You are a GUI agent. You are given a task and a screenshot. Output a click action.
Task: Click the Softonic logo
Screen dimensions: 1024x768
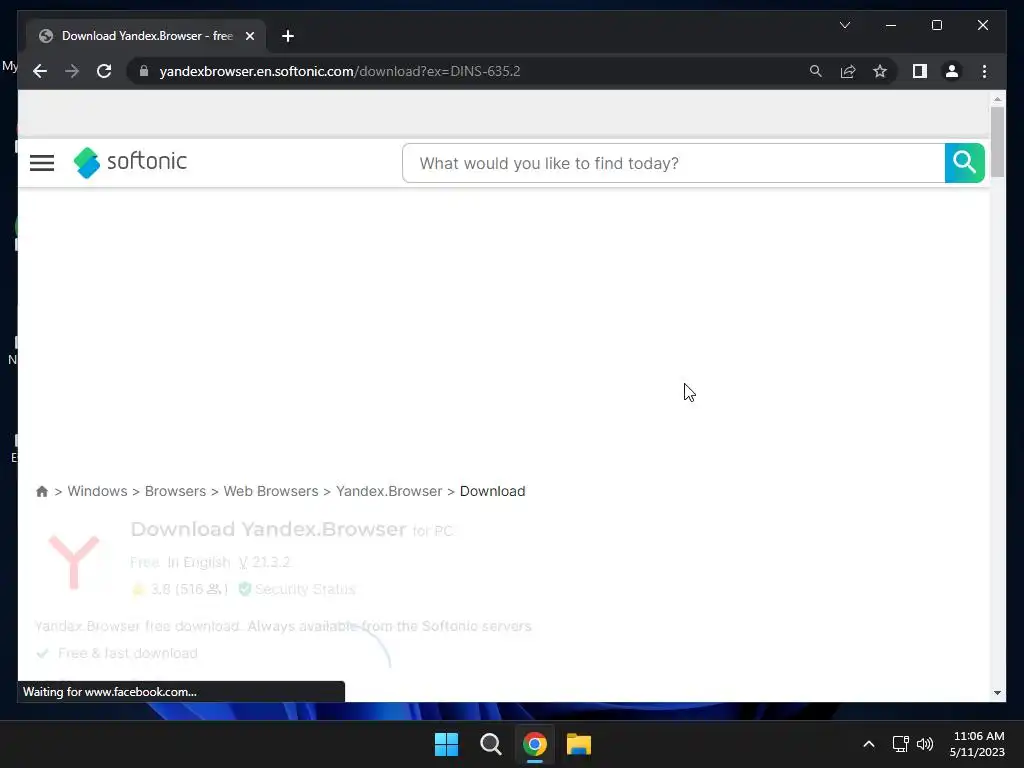pyautogui.click(x=130, y=162)
